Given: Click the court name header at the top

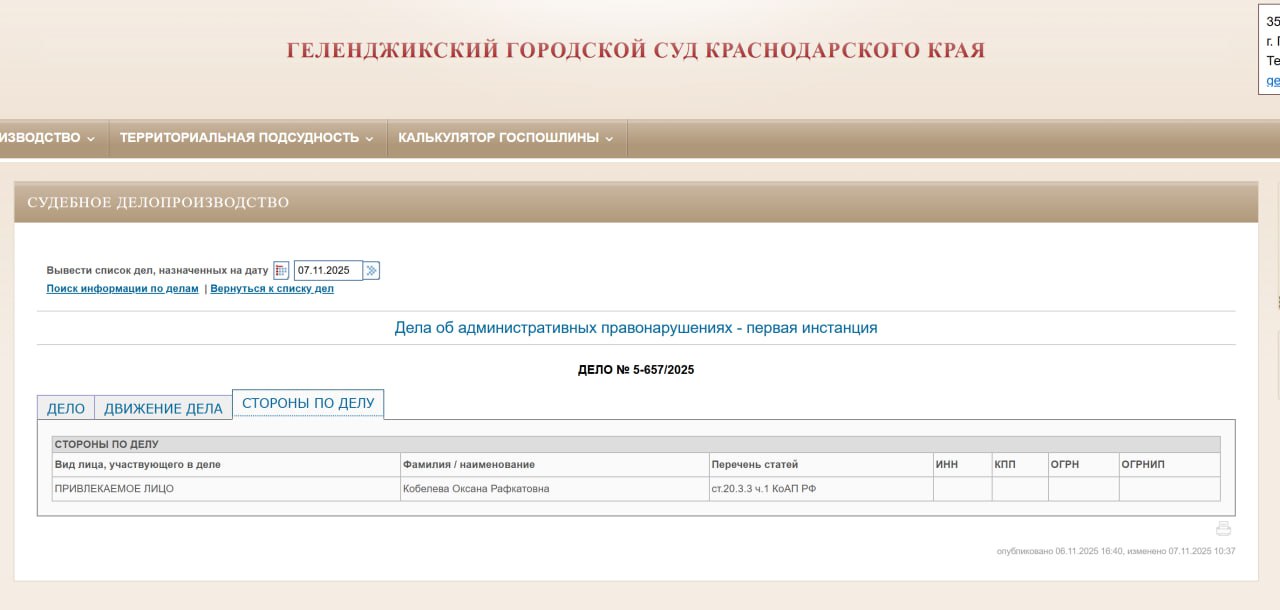Looking at the screenshot, I should pyautogui.click(x=634, y=48).
